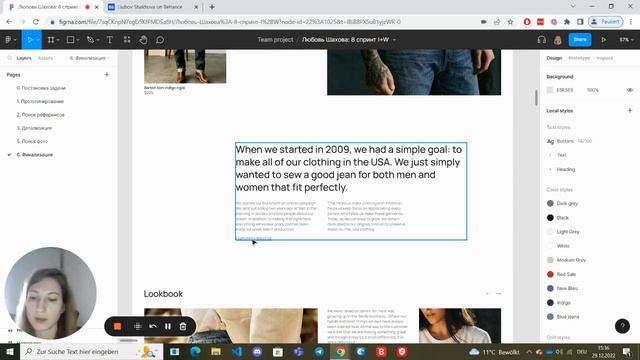The image size is (640, 360).
Task: Select the Buttons text style
Action: (x=569, y=141)
